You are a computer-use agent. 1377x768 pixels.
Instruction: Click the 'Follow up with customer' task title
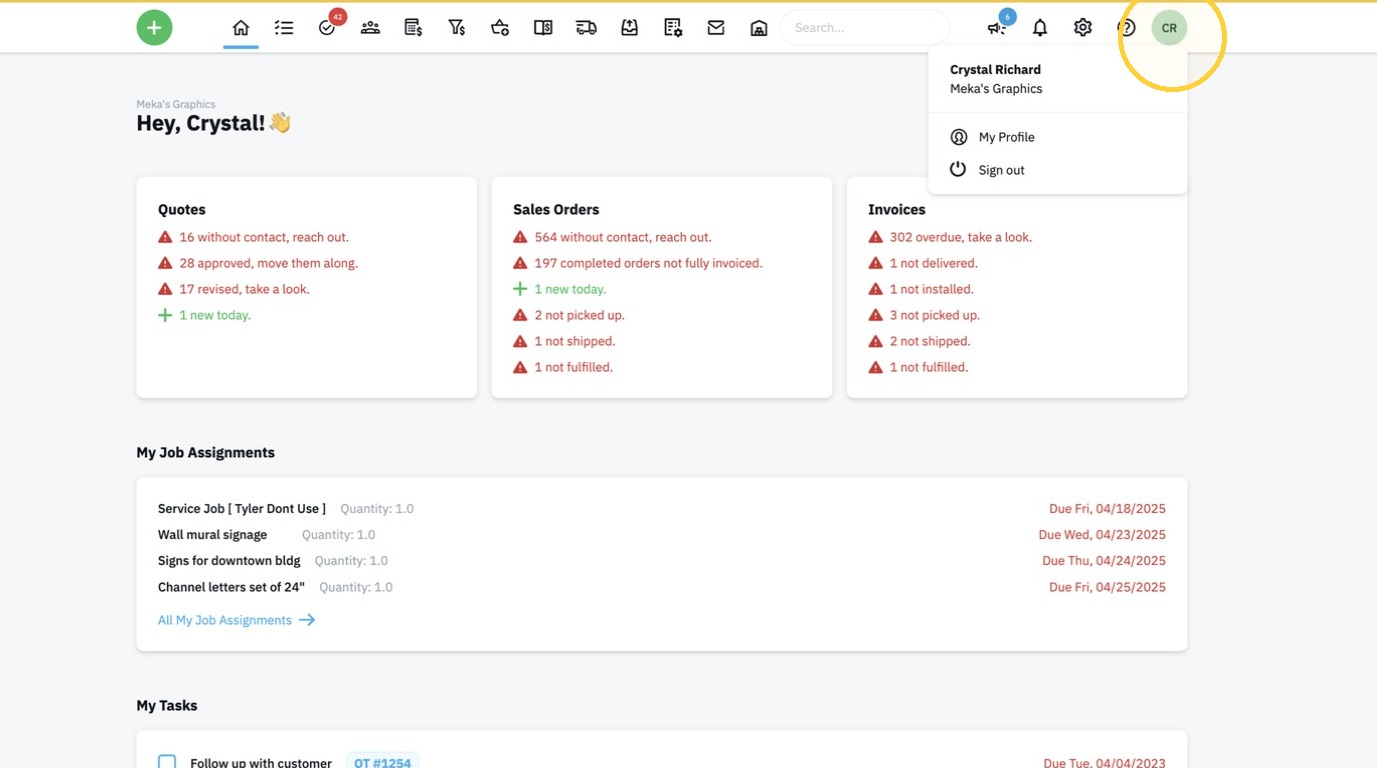pos(261,763)
